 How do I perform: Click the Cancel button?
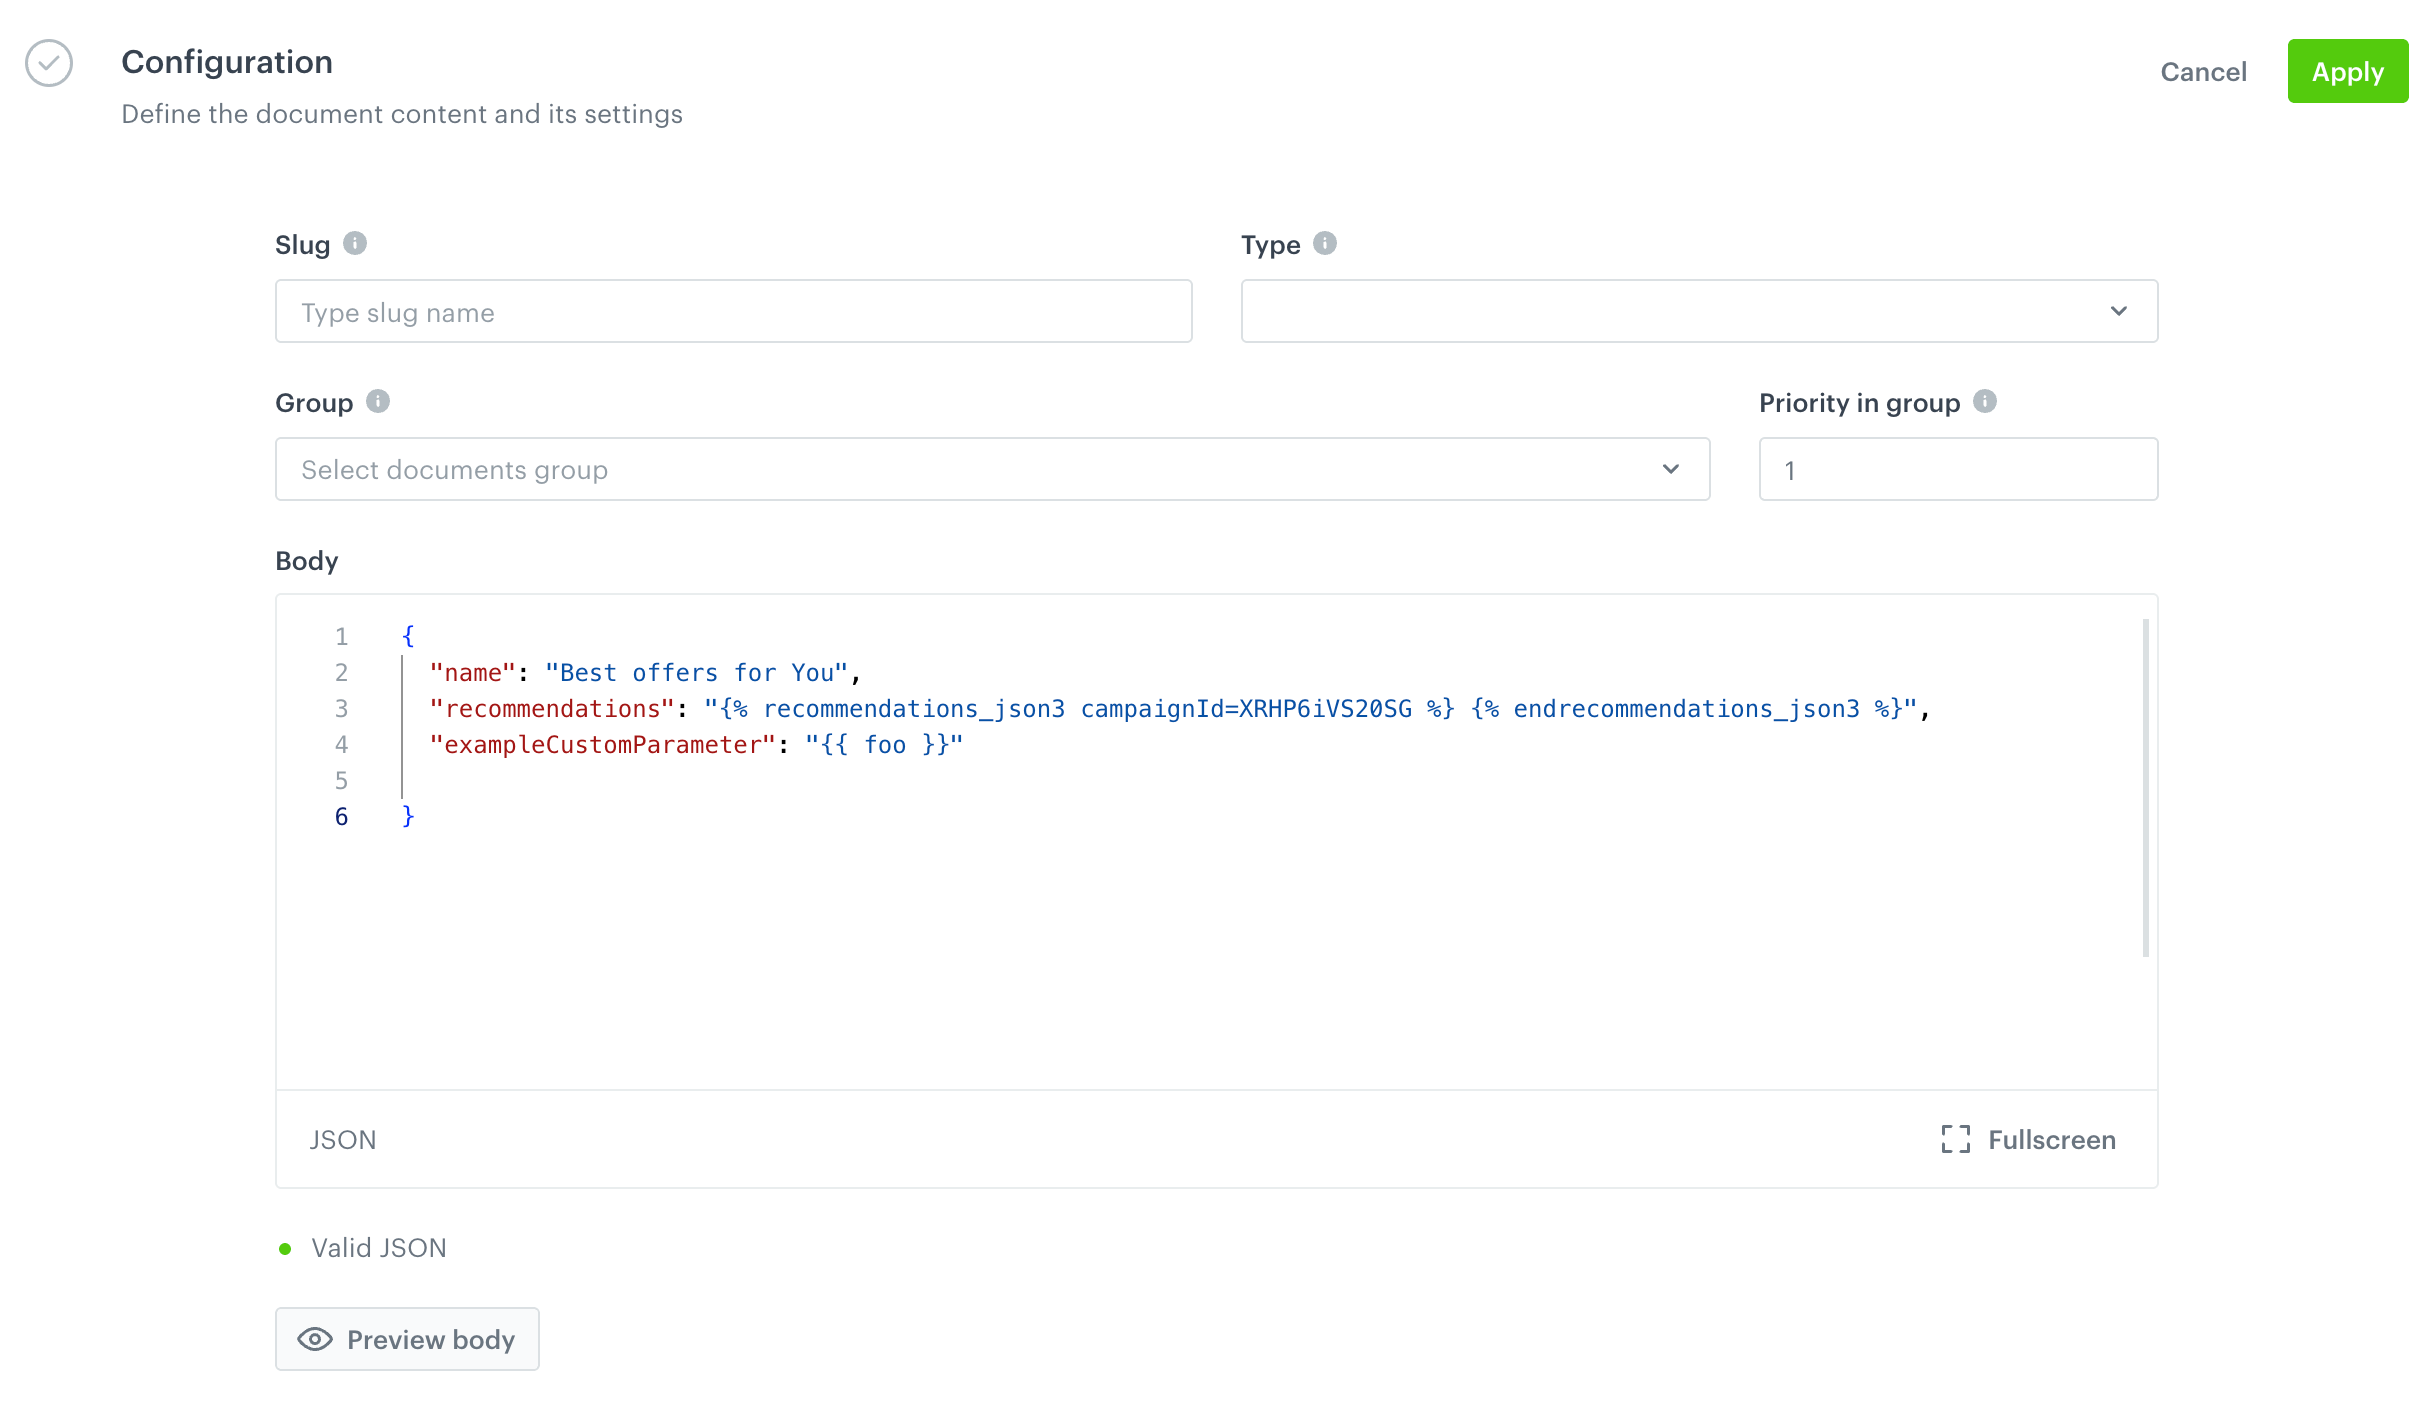tap(2203, 72)
